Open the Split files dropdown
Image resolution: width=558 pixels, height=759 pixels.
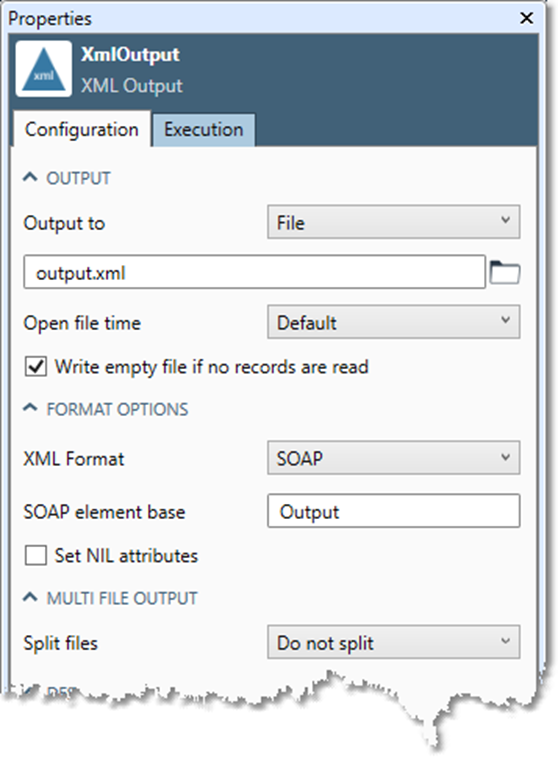point(393,642)
